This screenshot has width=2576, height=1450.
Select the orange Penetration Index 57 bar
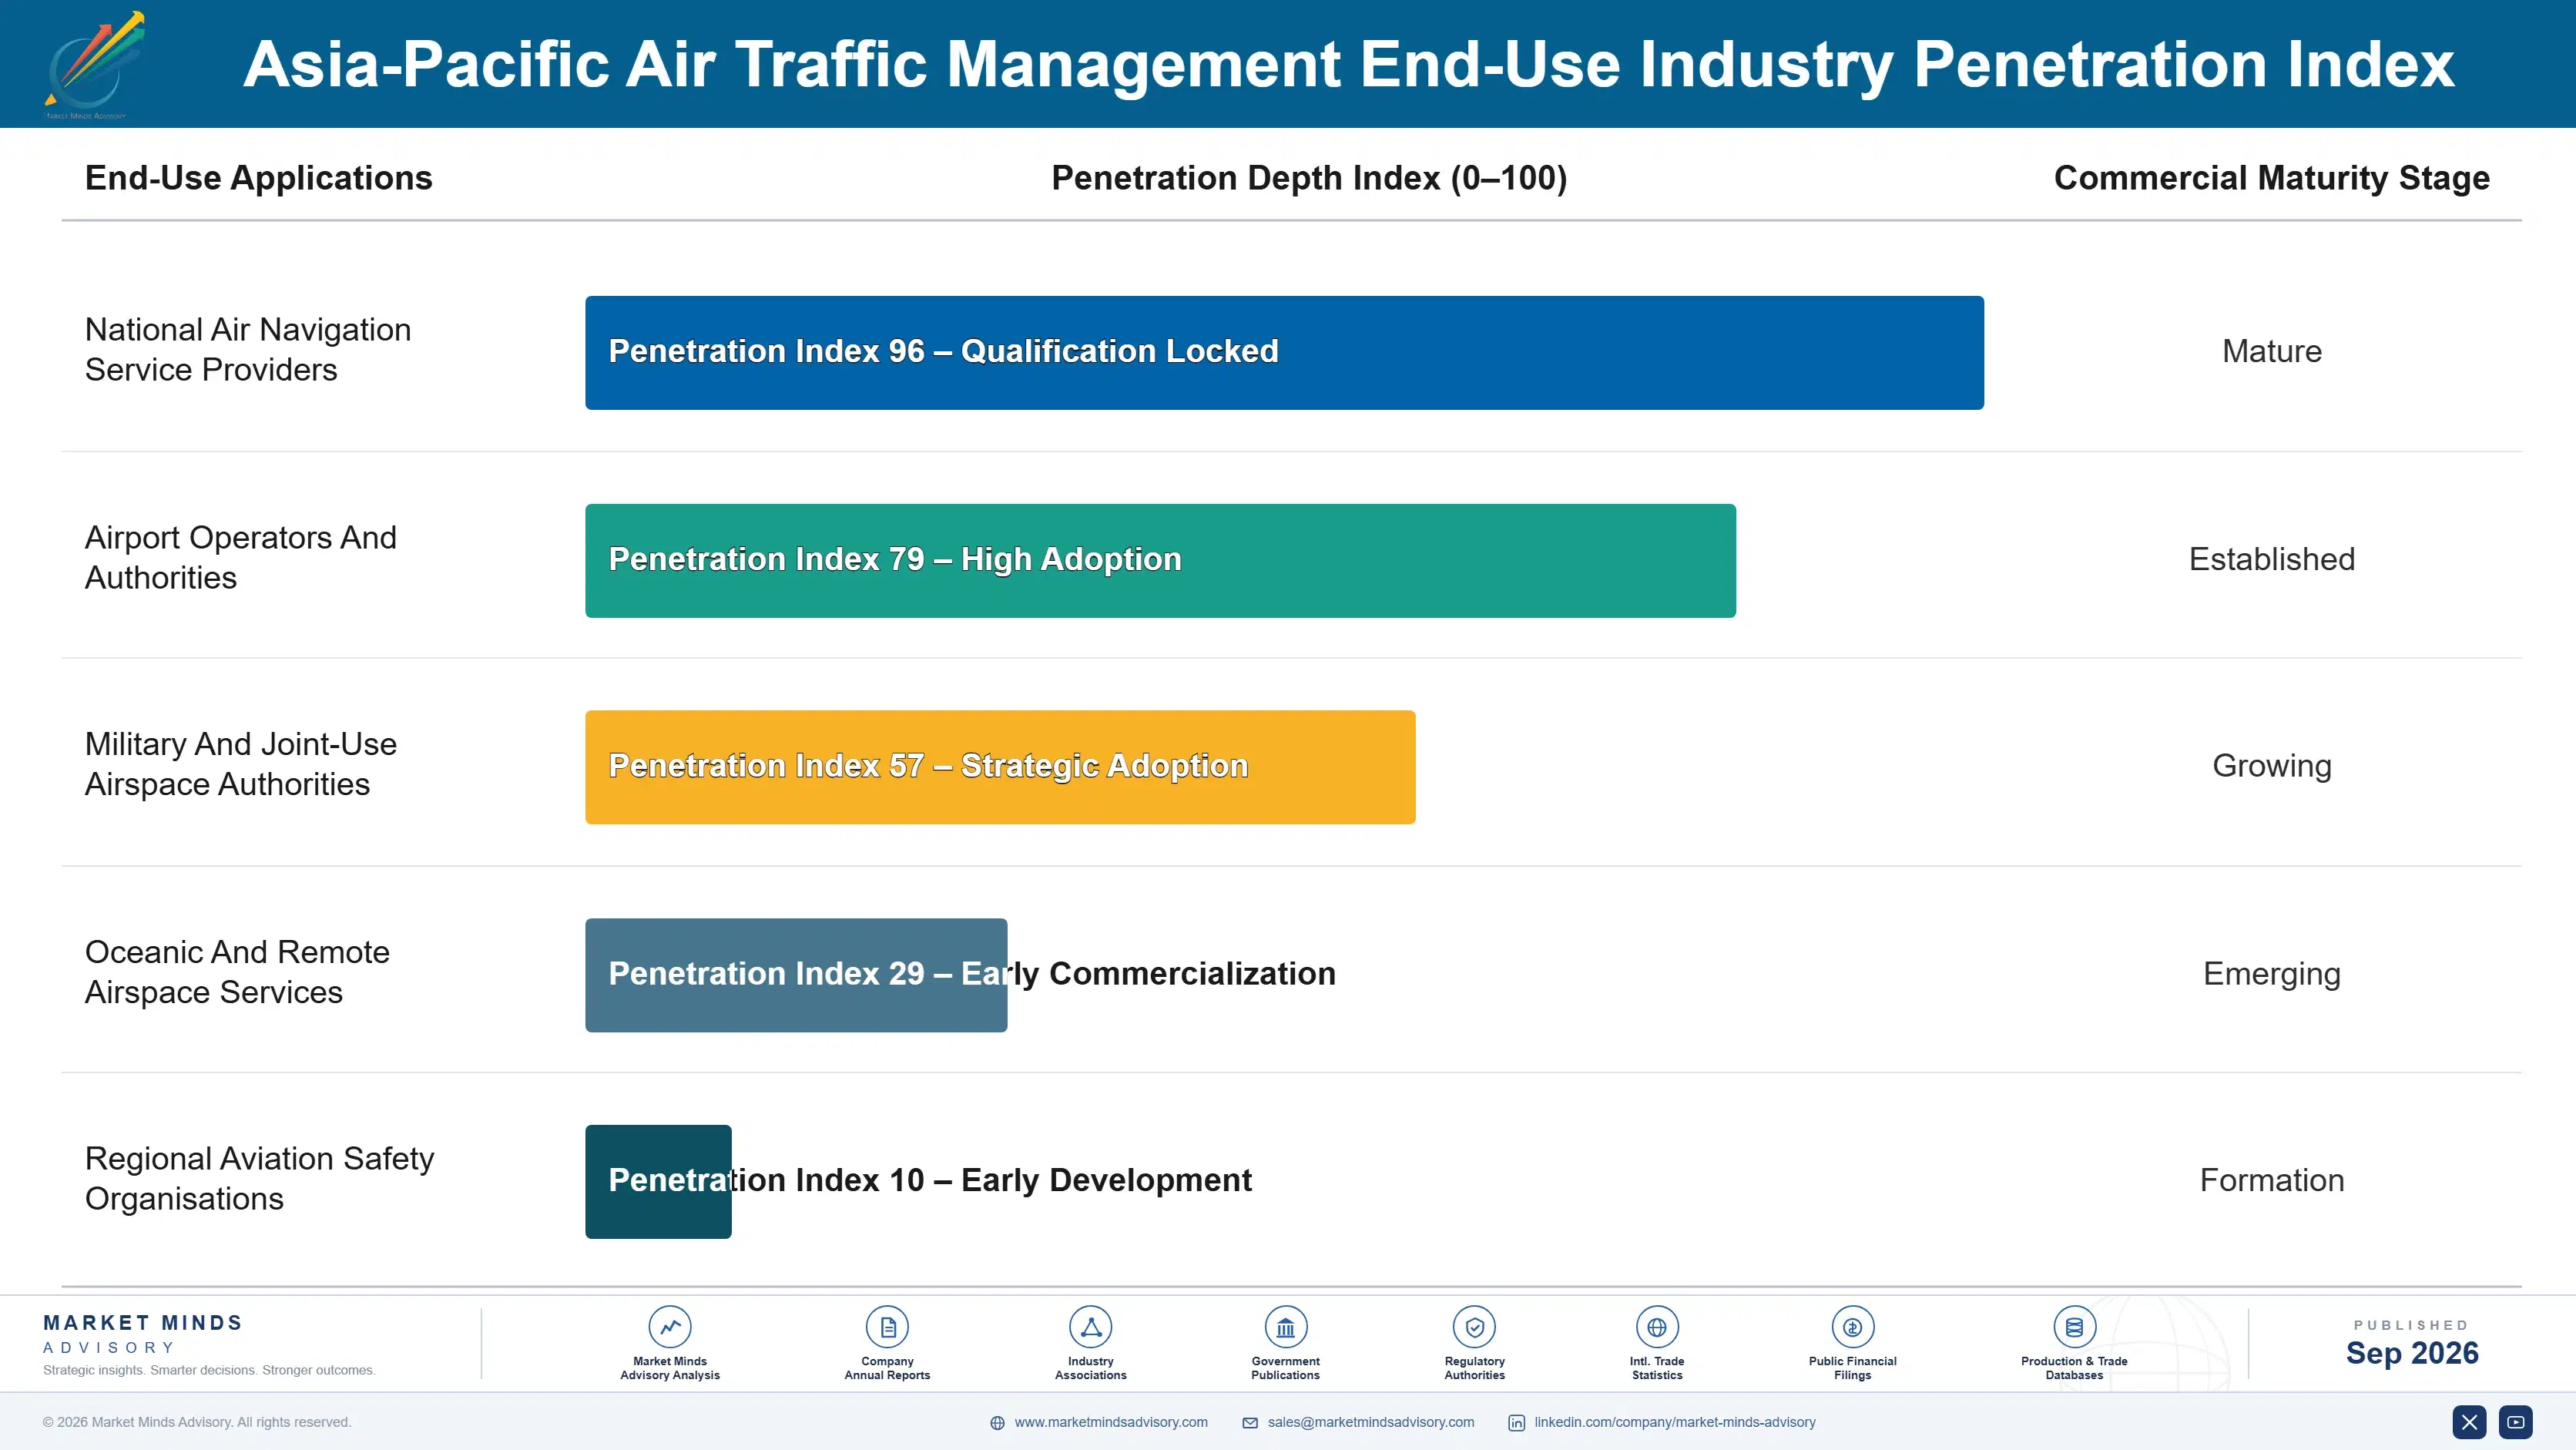1000,767
